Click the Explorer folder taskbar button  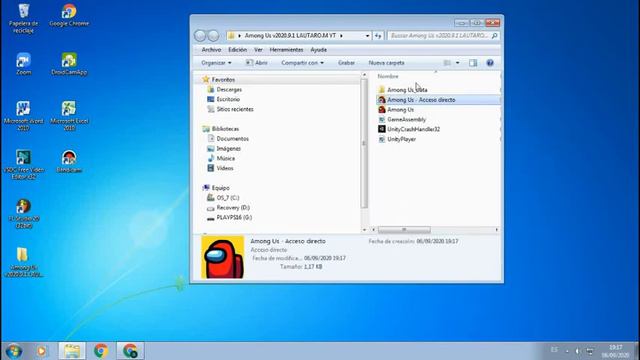pos(72,351)
